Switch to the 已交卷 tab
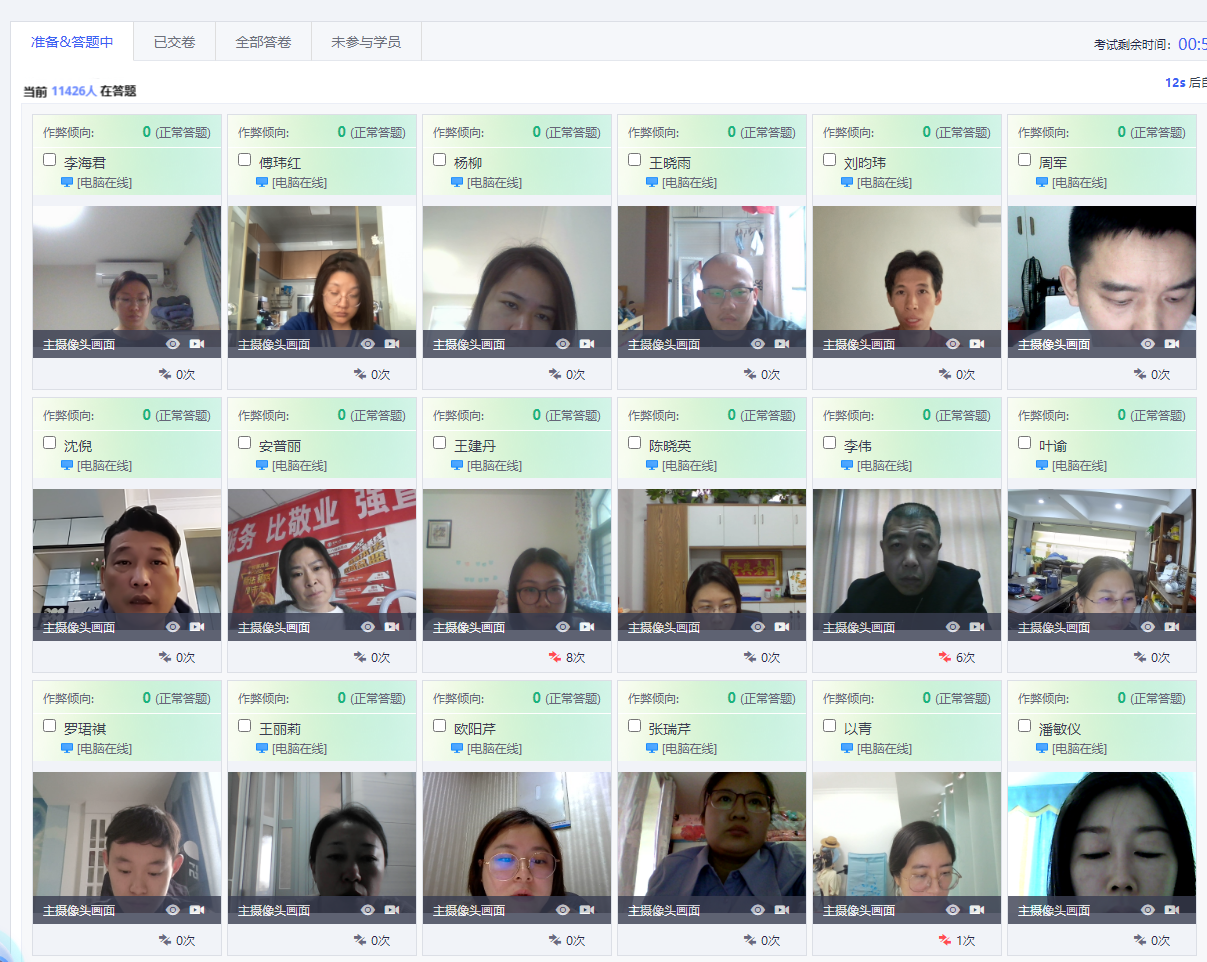The image size is (1207, 962). [x=174, y=42]
